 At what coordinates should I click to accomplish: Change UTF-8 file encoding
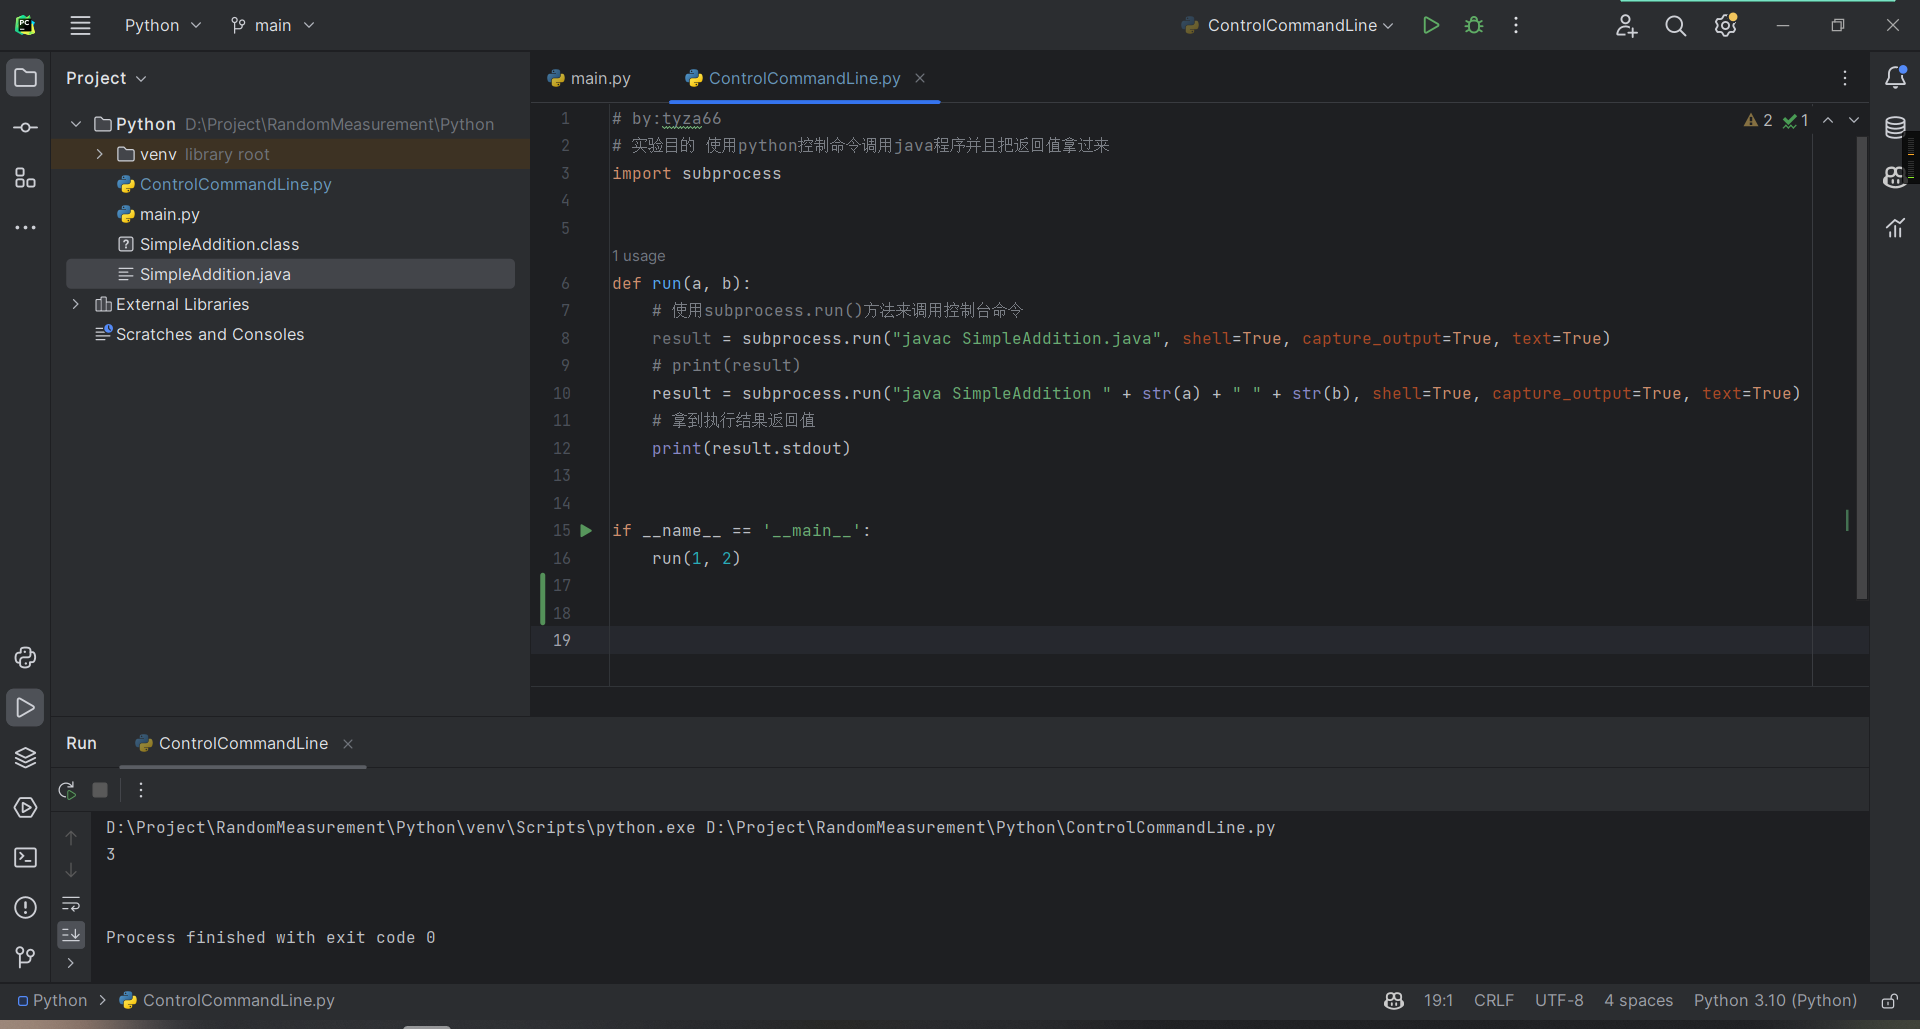click(1559, 1001)
